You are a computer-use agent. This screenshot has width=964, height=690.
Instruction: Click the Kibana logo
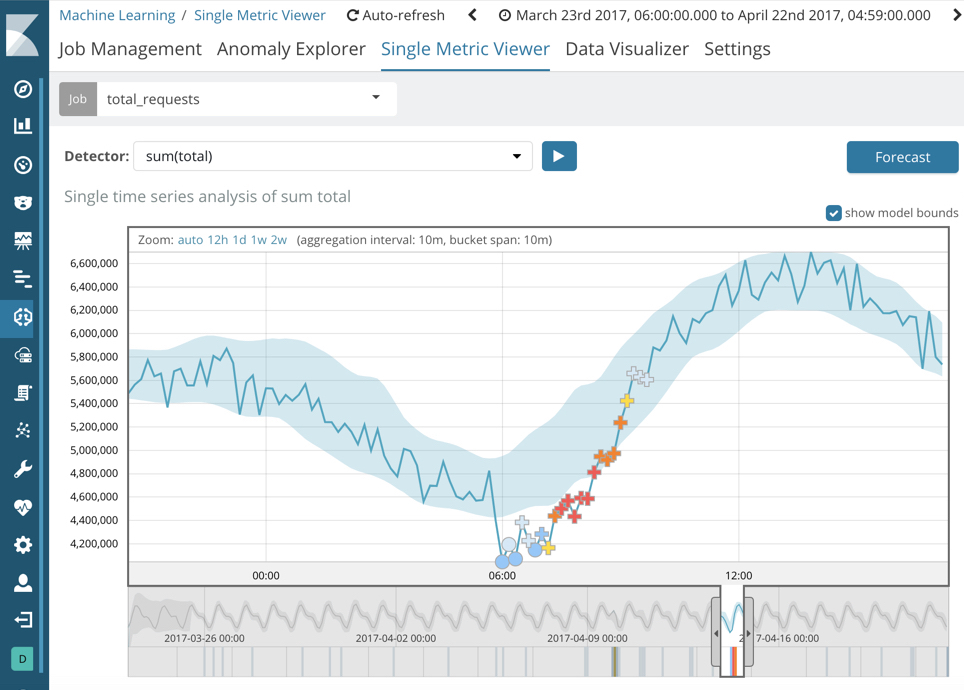click(22, 34)
